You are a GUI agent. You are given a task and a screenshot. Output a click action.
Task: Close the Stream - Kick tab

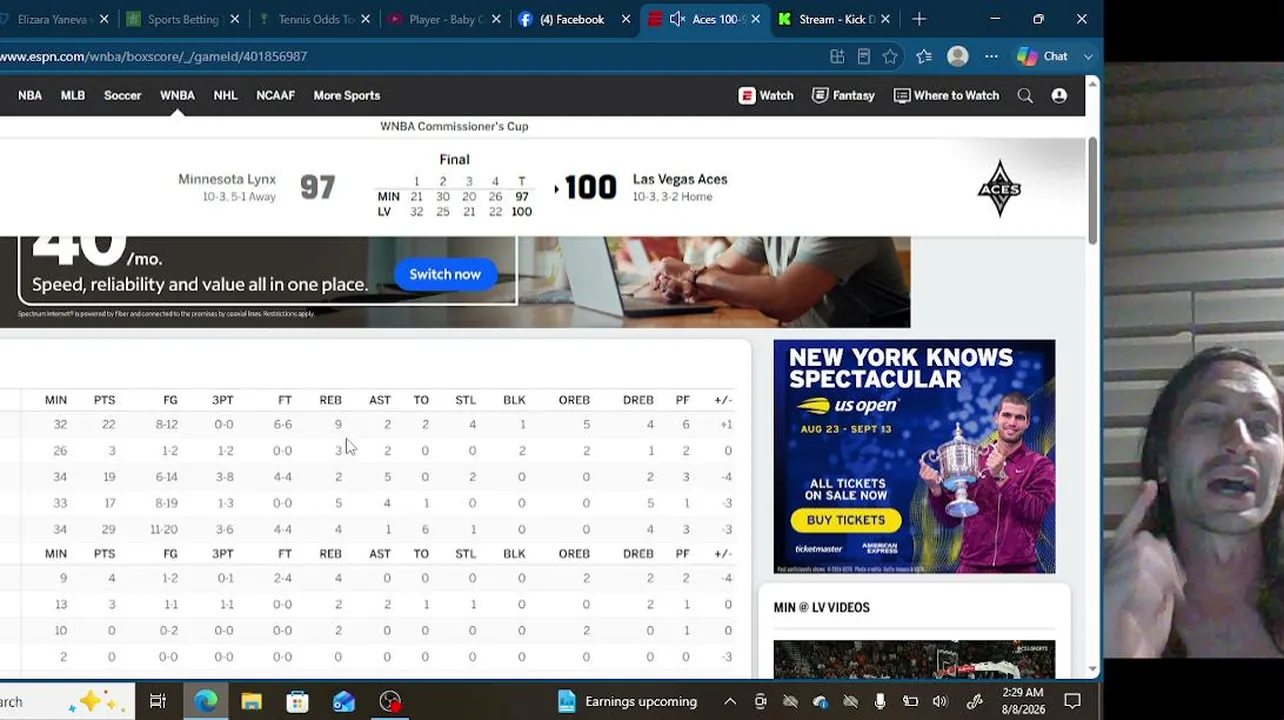pyautogui.click(x=886, y=19)
